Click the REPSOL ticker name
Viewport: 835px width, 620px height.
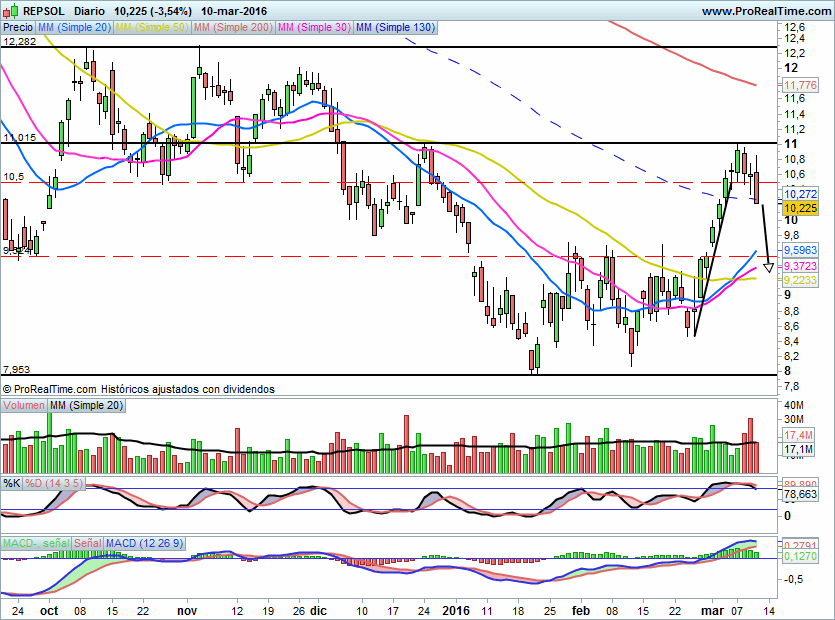(x=44, y=11)
